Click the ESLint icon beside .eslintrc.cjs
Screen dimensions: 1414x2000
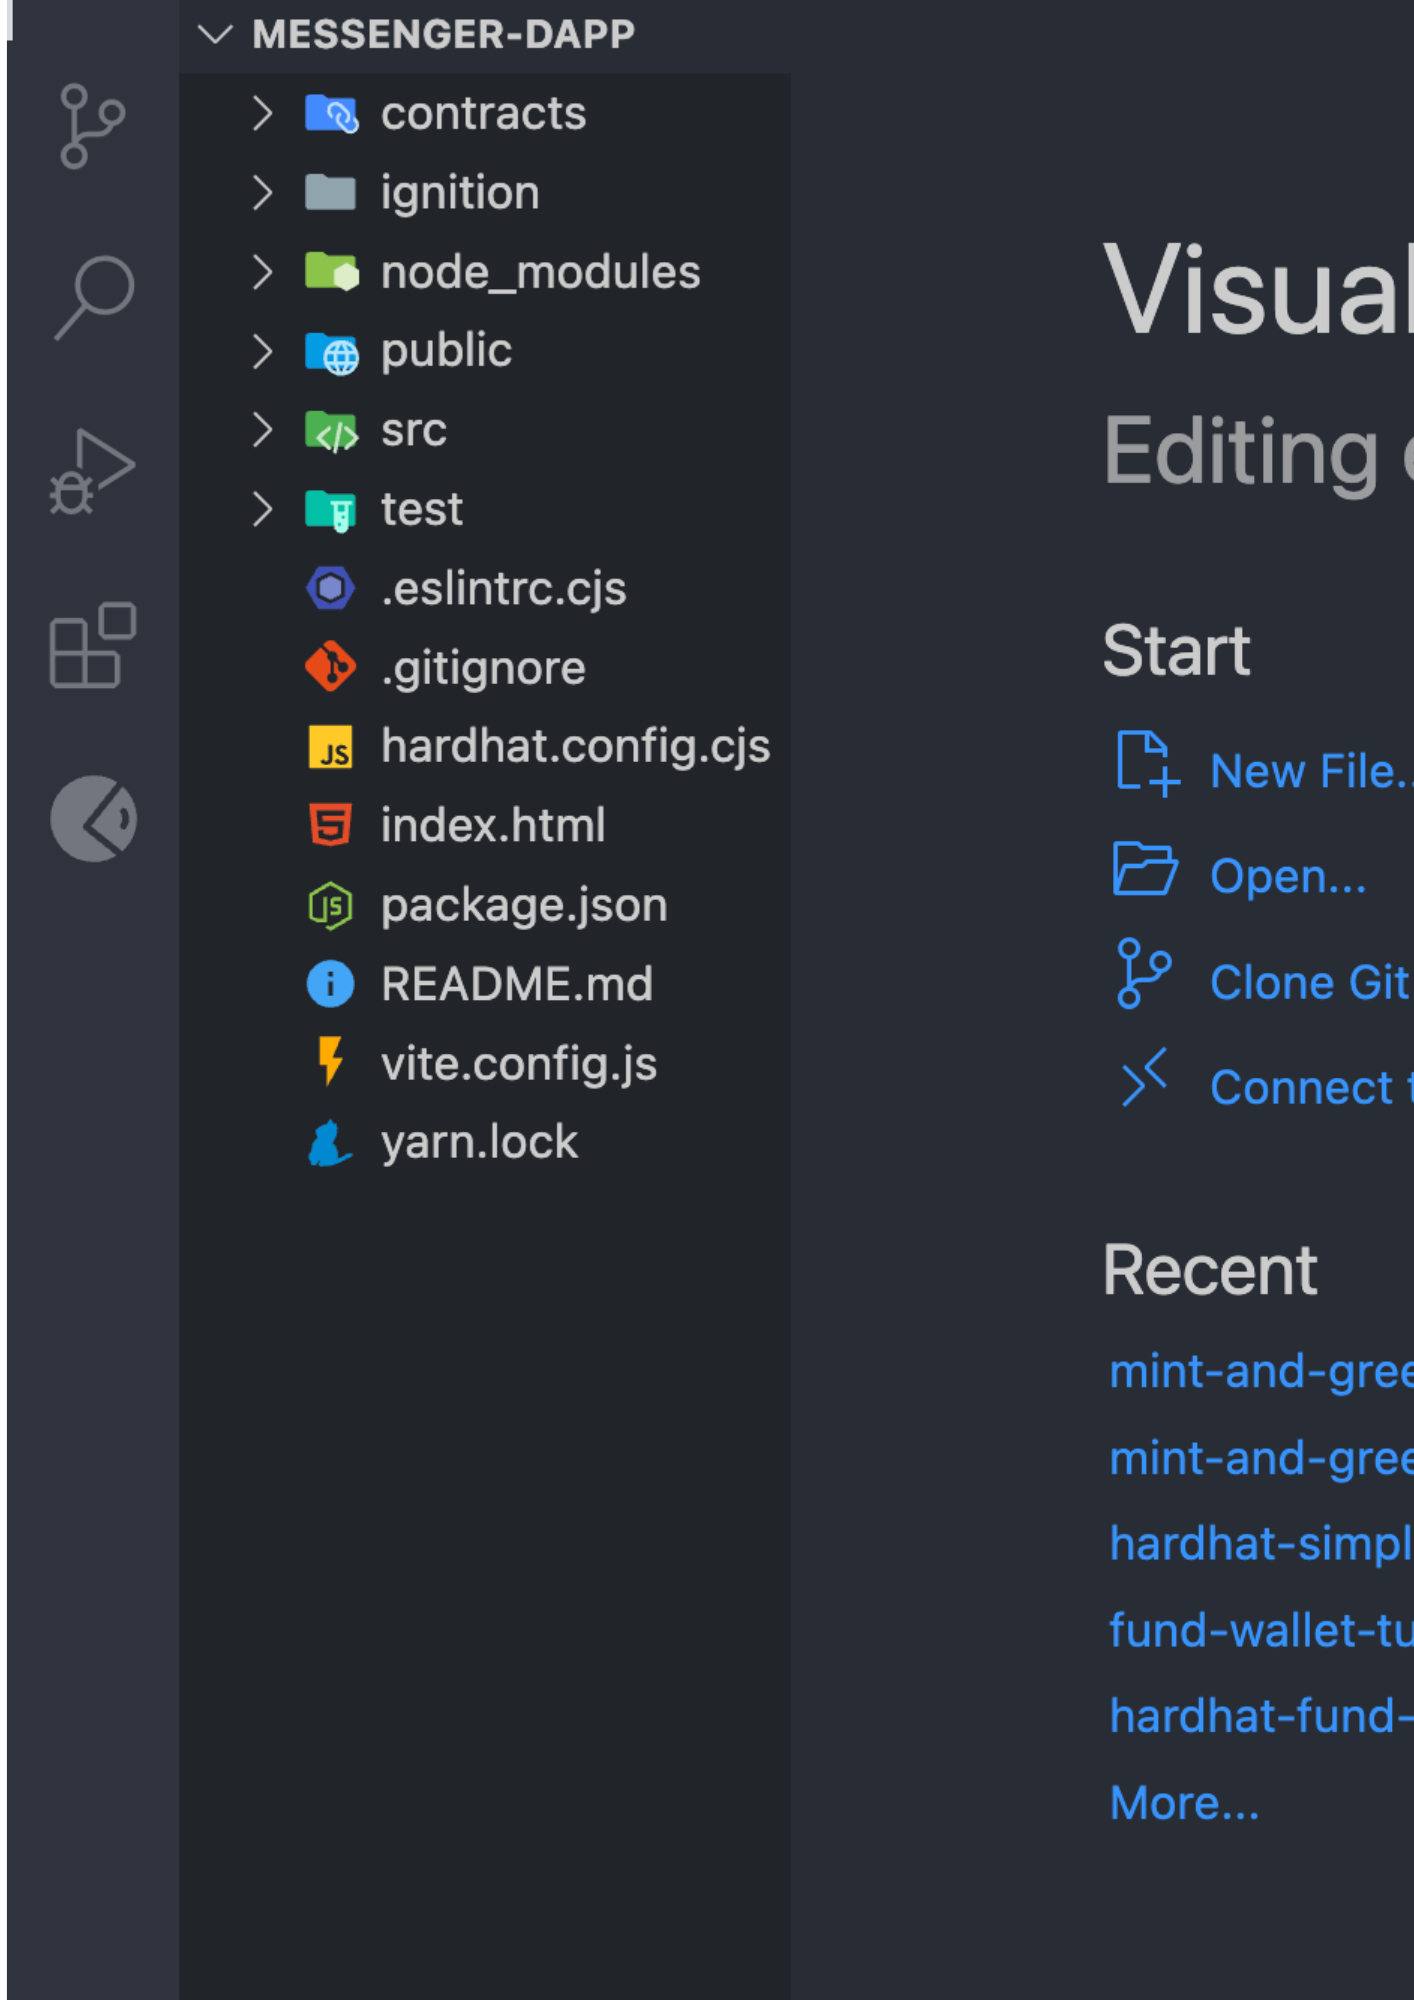click(331, 588)
